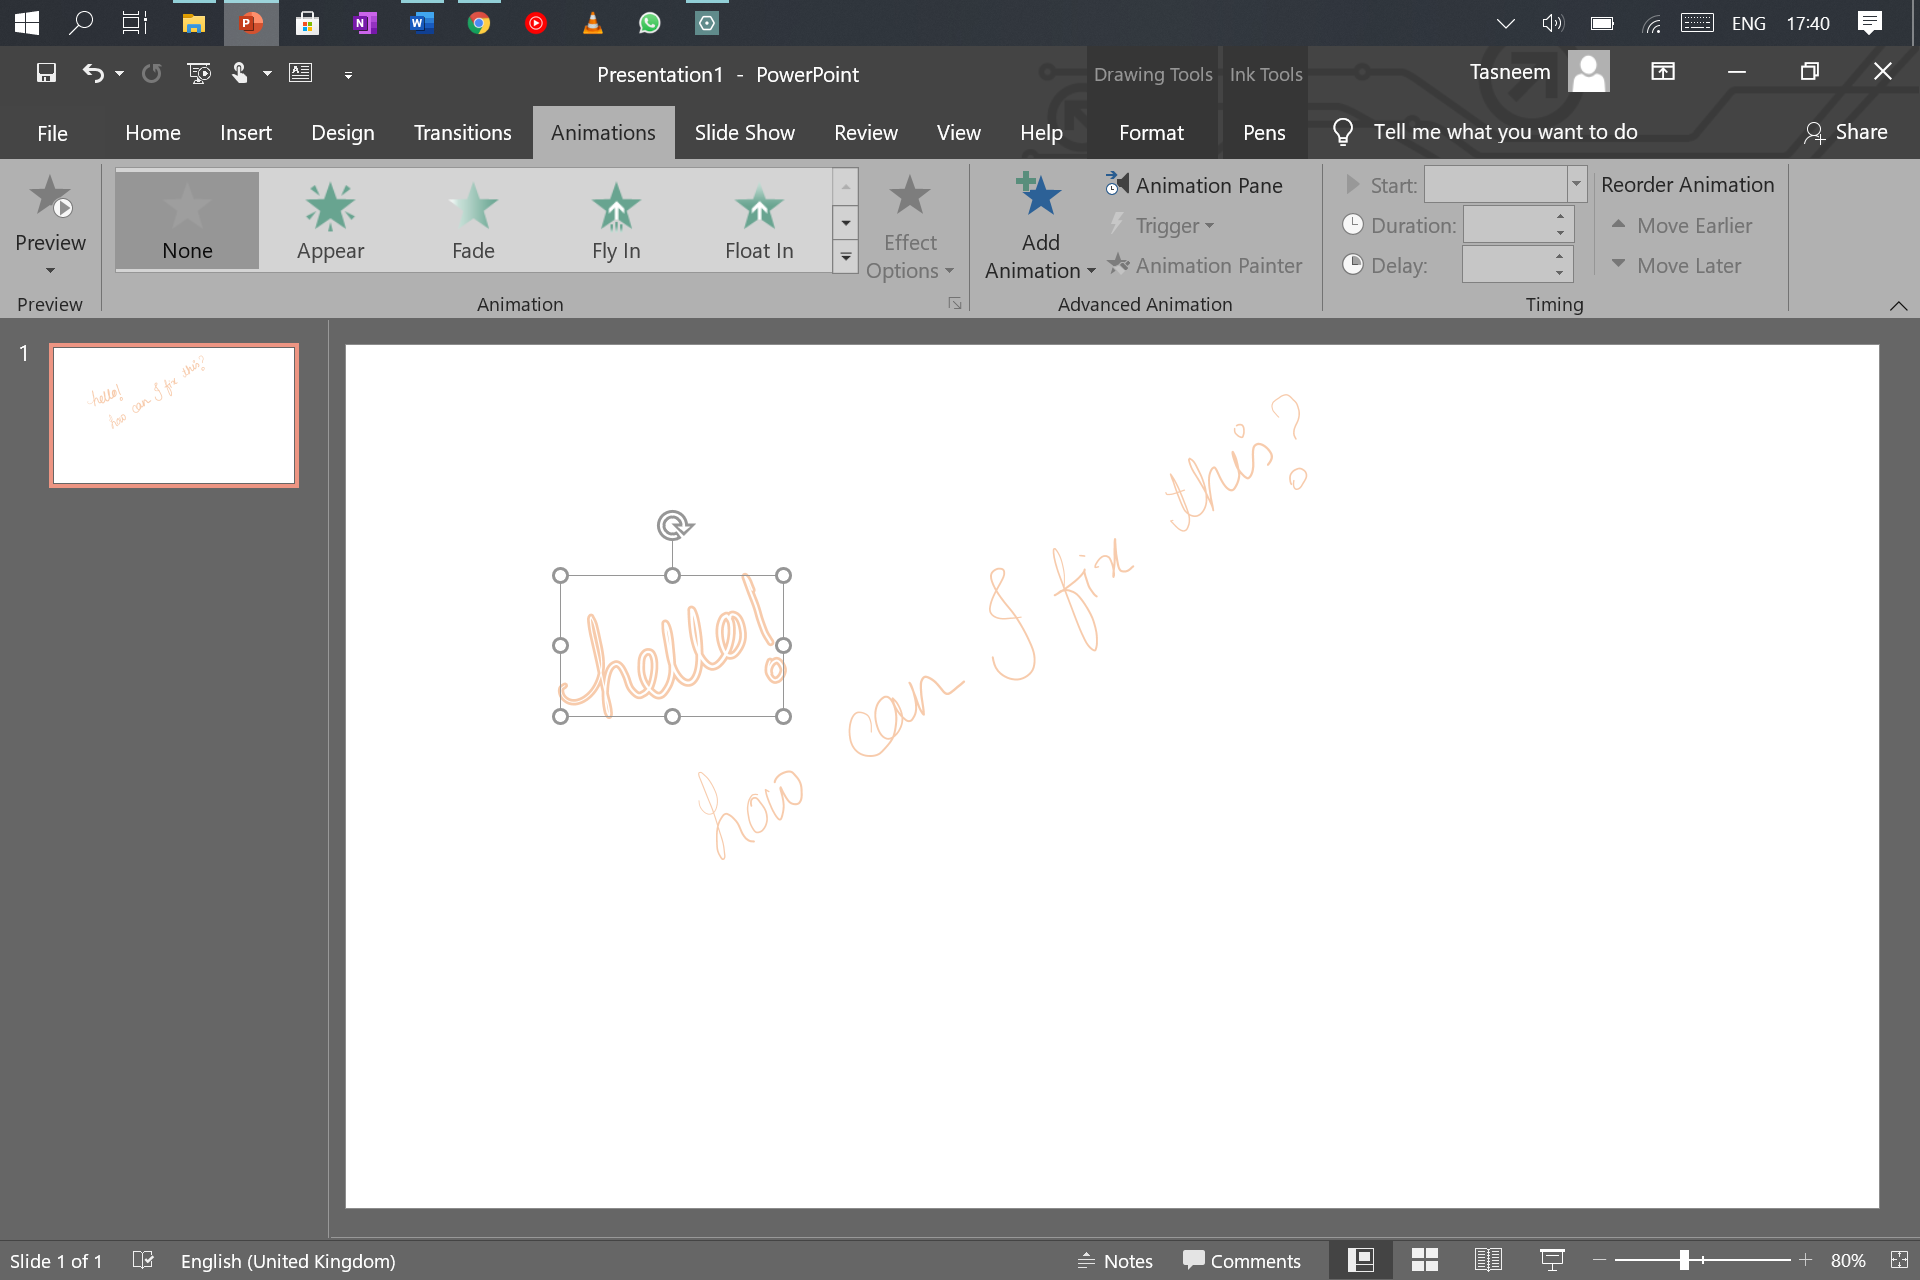Toggle Touch/Mouse mode icon
This screenshot has width=1920, height=1280.
[x=240, y=73]
